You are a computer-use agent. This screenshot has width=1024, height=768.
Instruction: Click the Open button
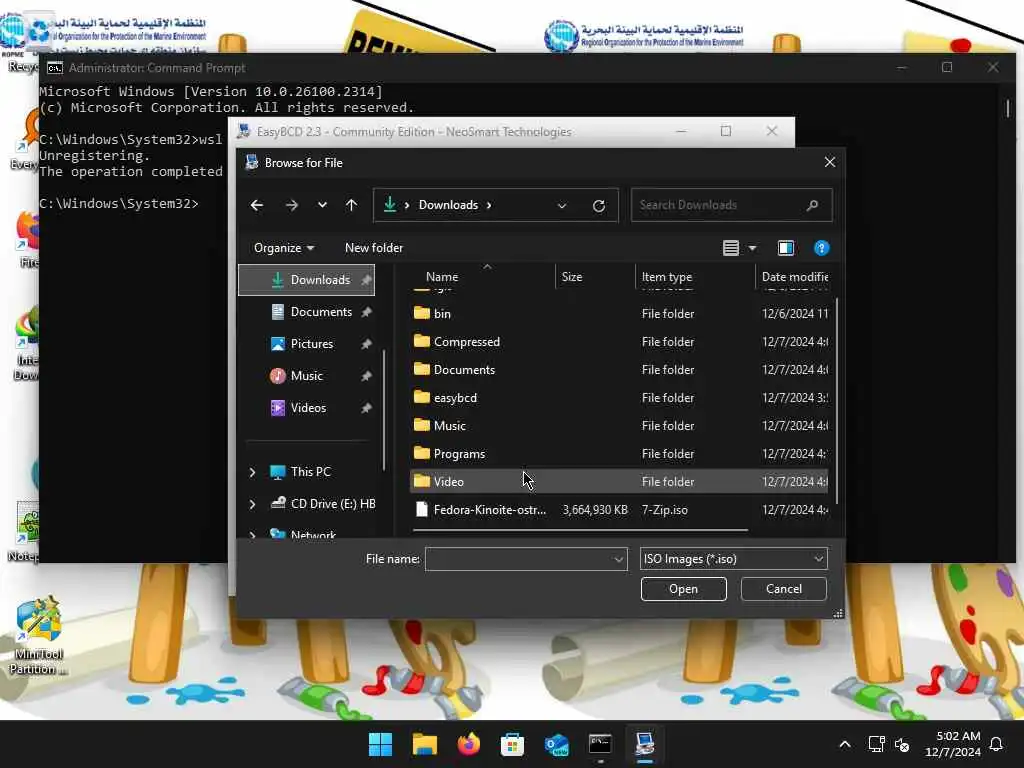coord(683,589)
